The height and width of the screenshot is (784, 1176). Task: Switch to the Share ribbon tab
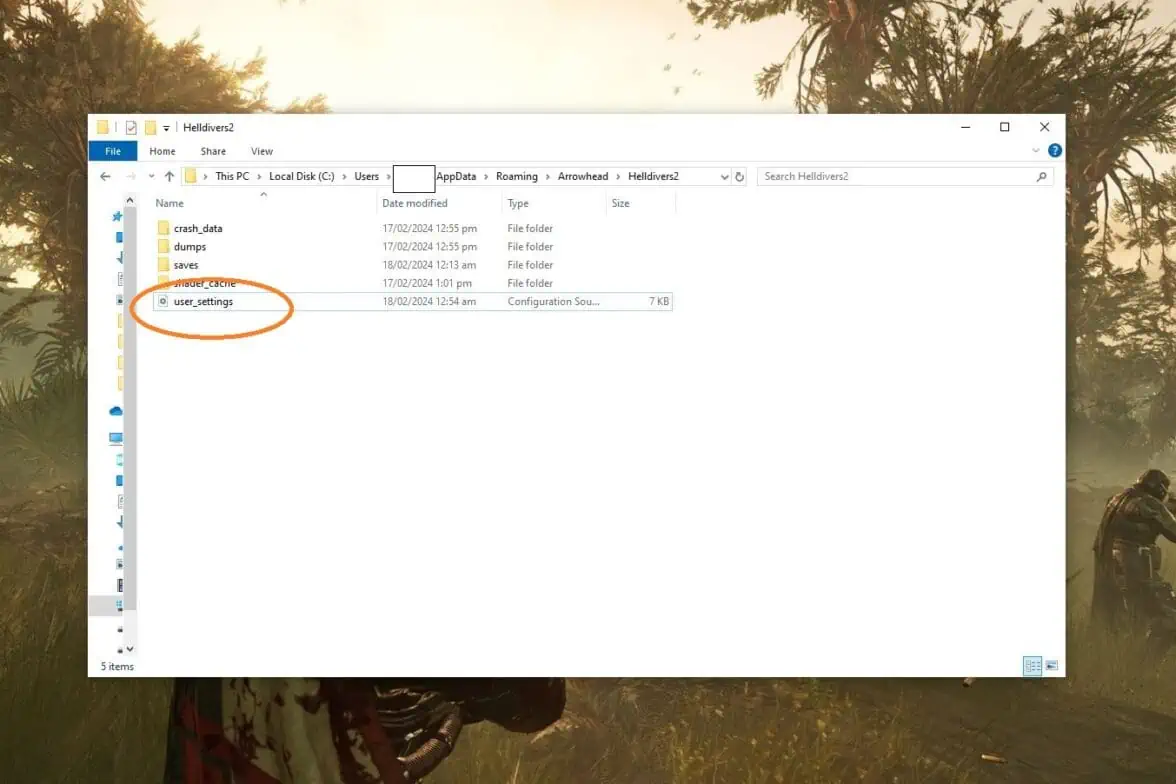click(x=213, y=151)
